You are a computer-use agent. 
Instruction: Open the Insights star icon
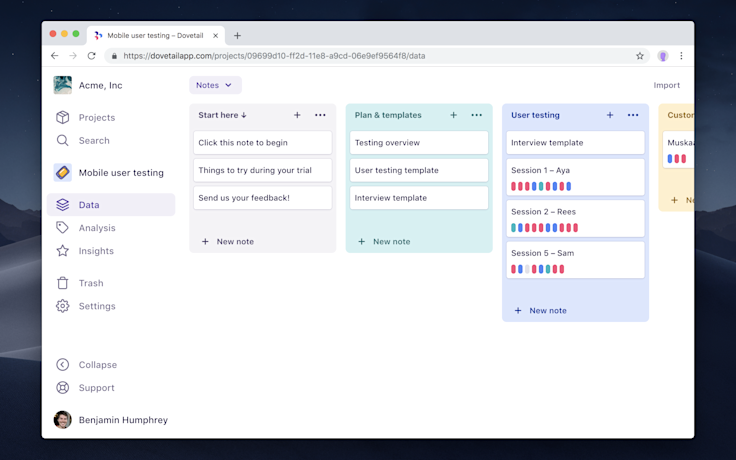pos(62,251)
